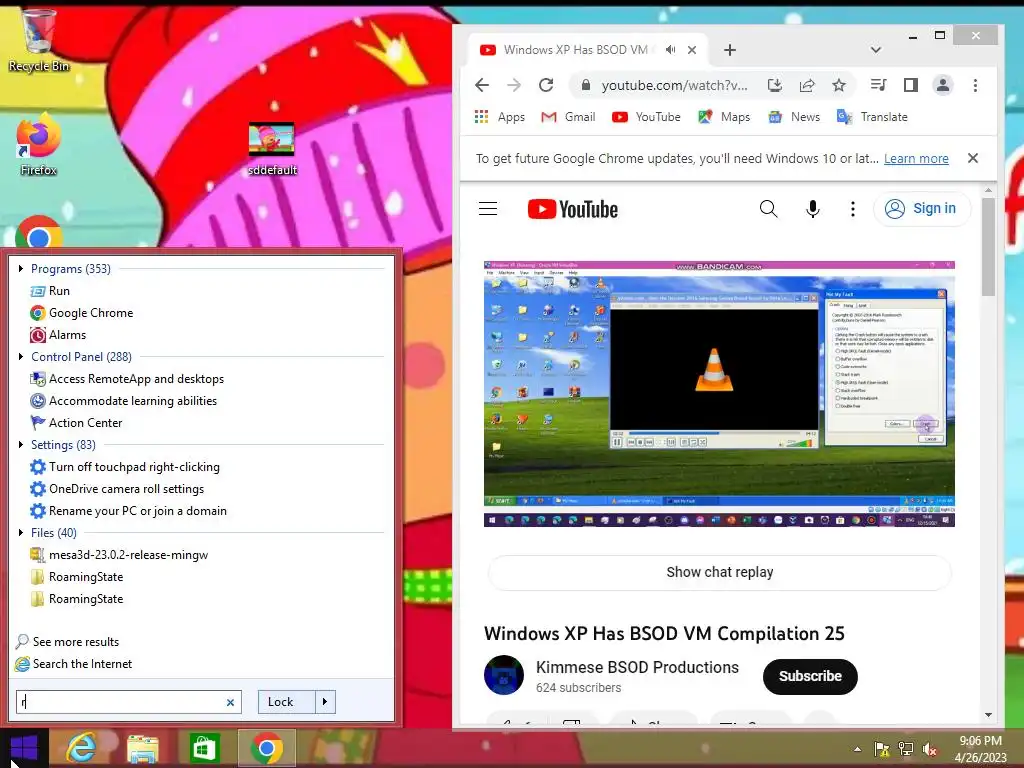Click the network tray icon

pyautogui.click(x=906, y=749)
